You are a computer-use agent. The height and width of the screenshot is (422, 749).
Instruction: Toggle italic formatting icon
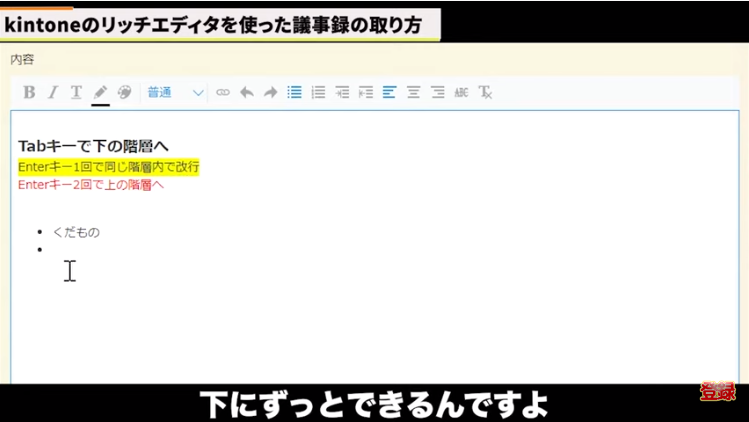(x=53, y=92)
